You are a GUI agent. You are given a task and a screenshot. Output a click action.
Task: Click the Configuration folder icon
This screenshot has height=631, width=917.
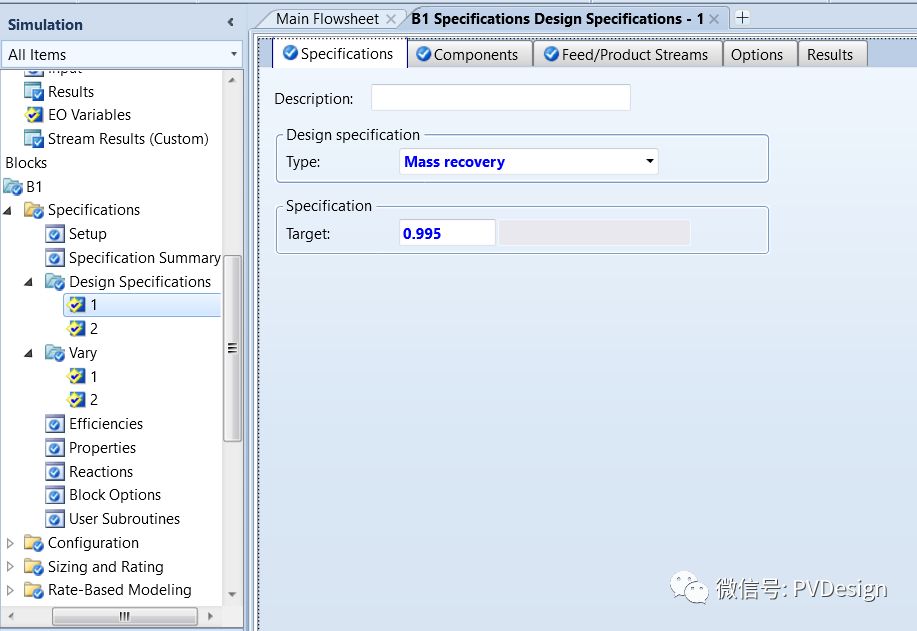click(x=33, y=543)
